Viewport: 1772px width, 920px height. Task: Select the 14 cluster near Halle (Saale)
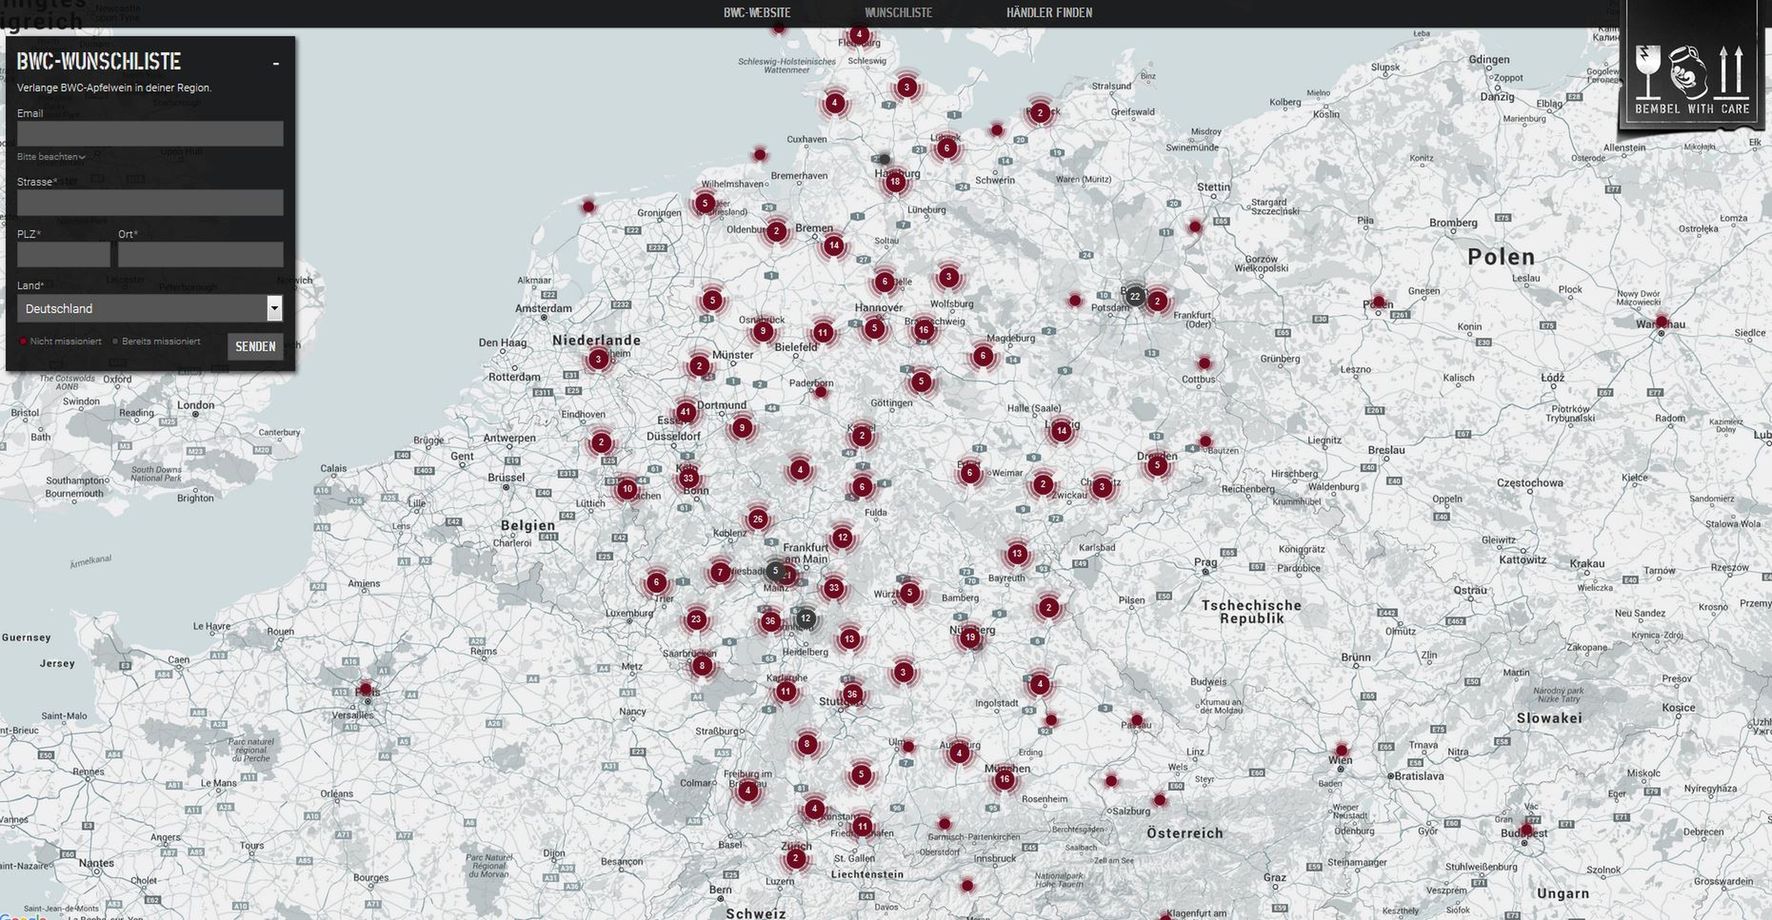coord(1061,431)
